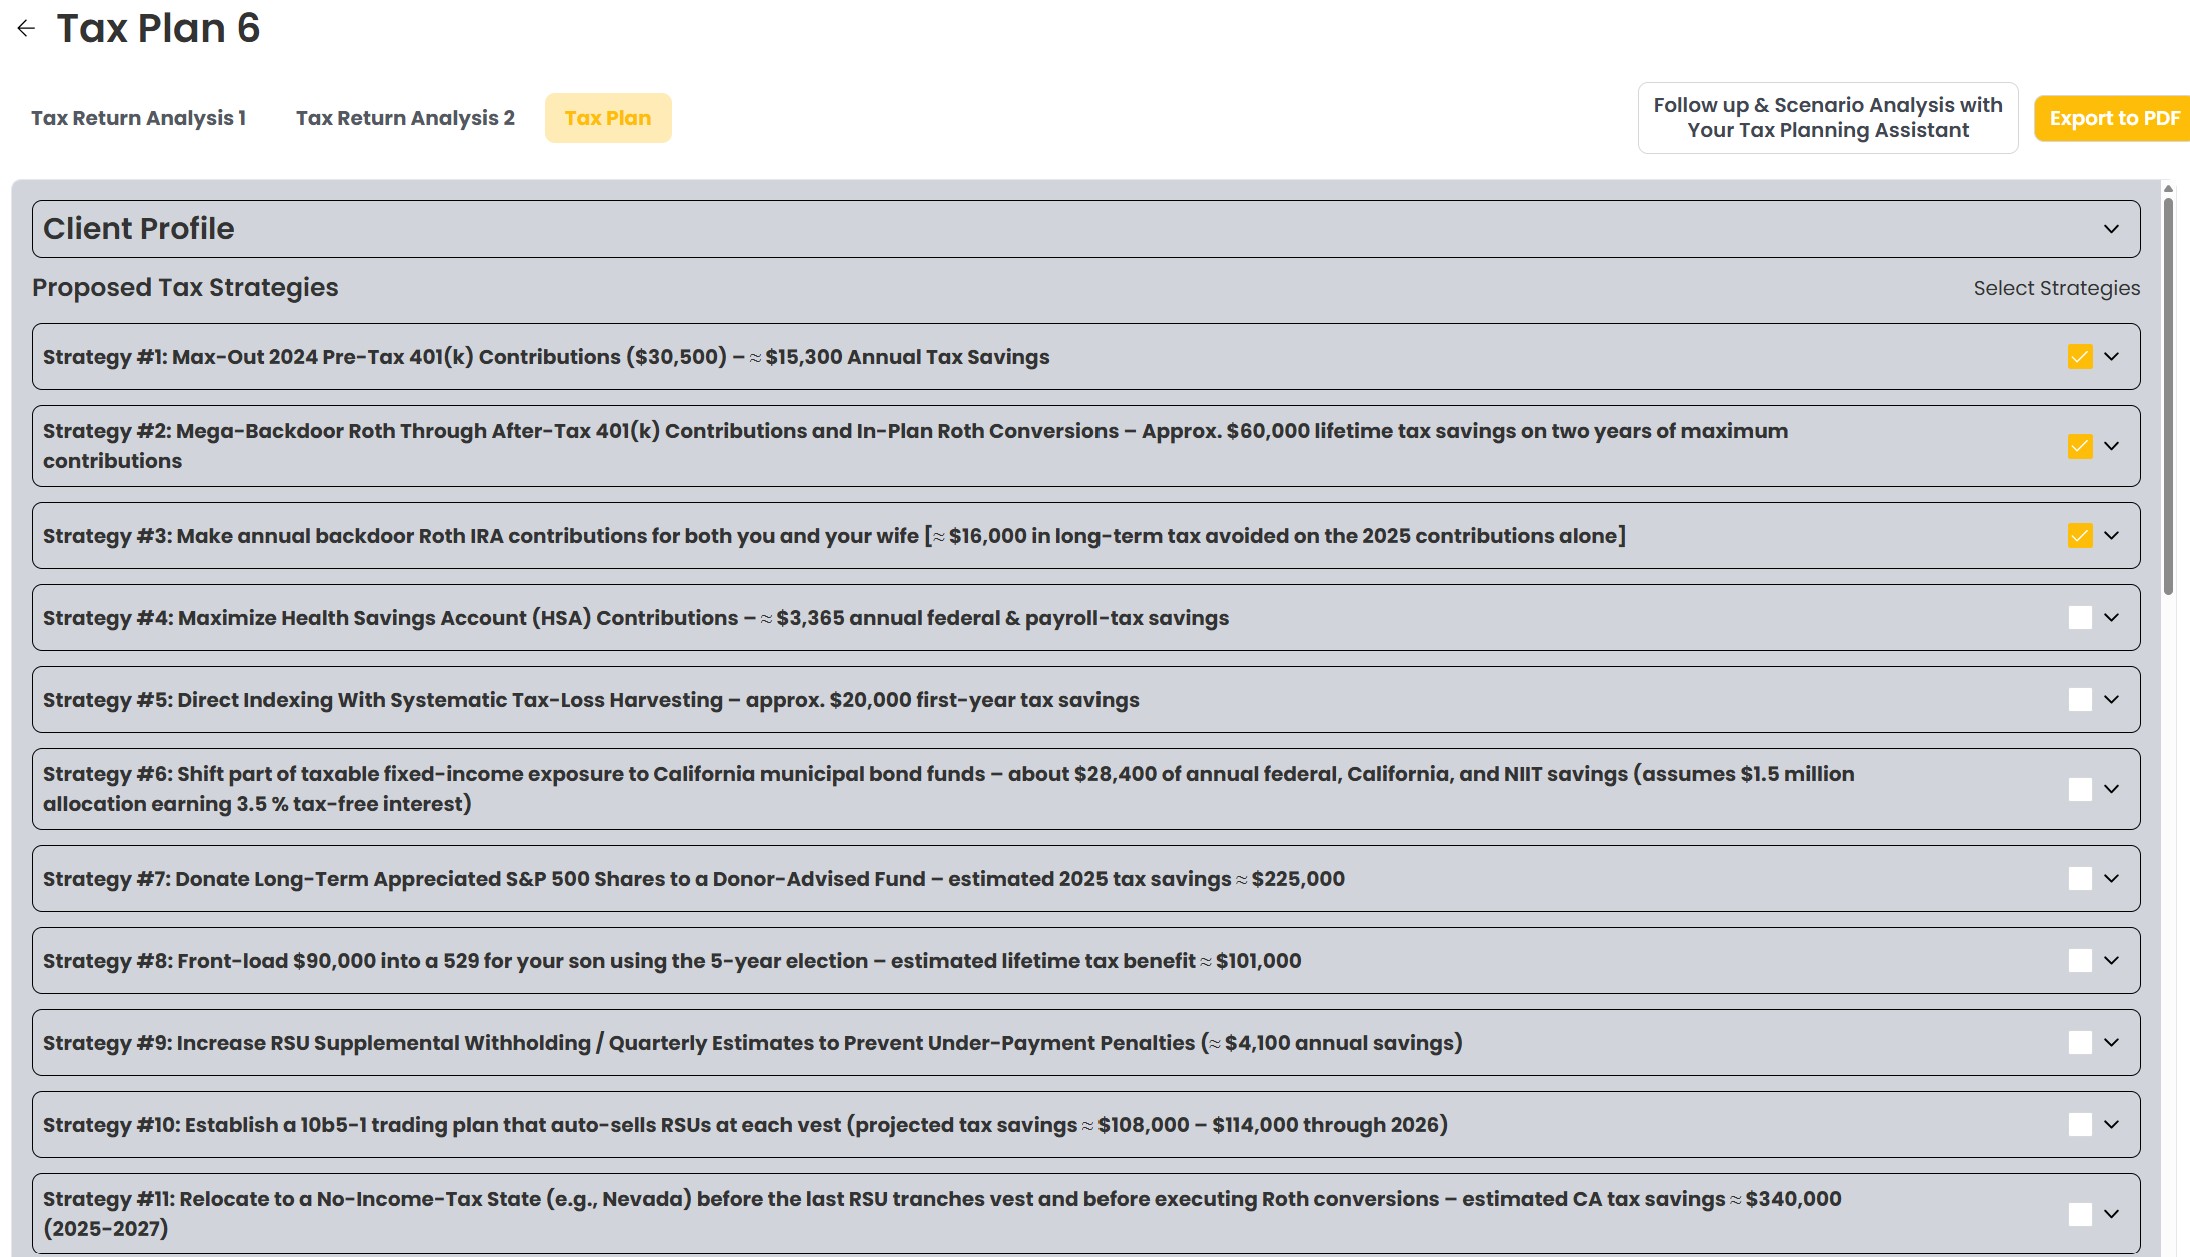Screen dimensions: 2190x1257
Task: Open Strategy #8 529 plan chevron
Action: 2111,961
